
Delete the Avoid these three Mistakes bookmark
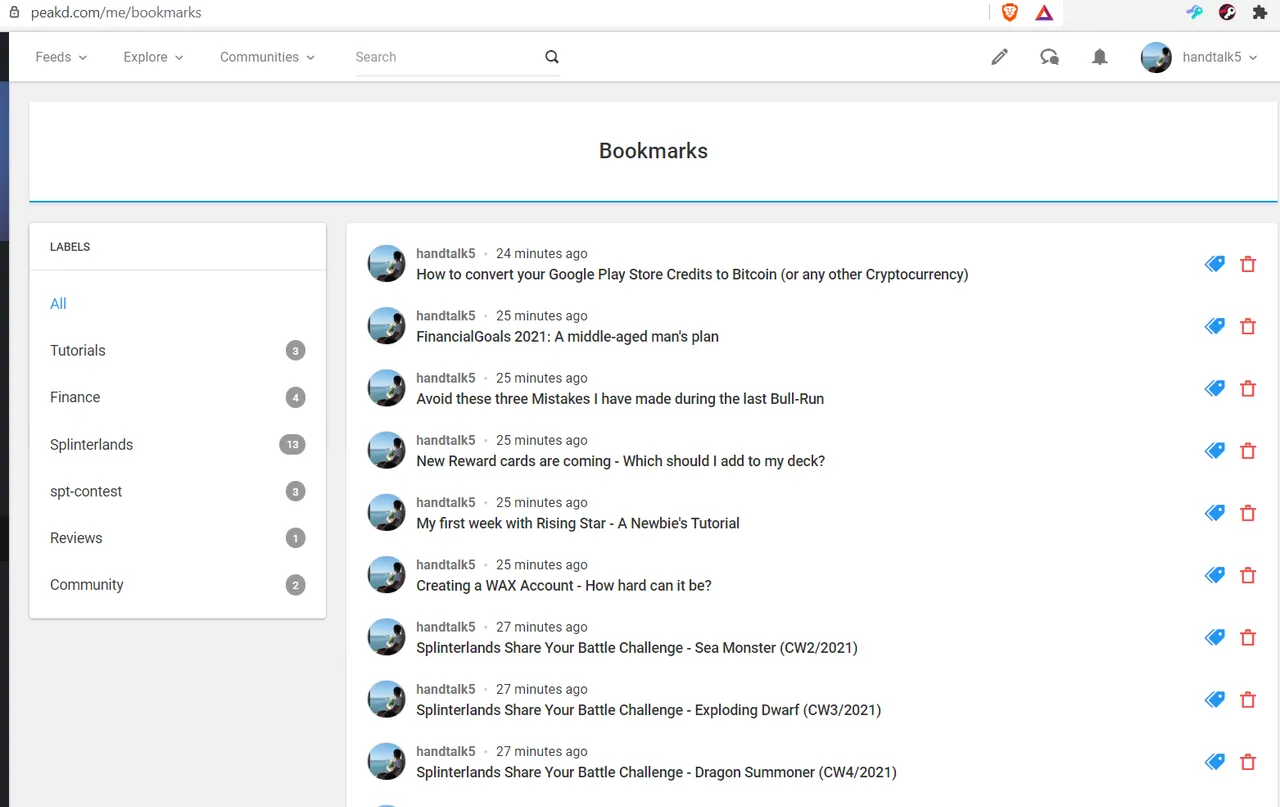(x=1248, y=388)
